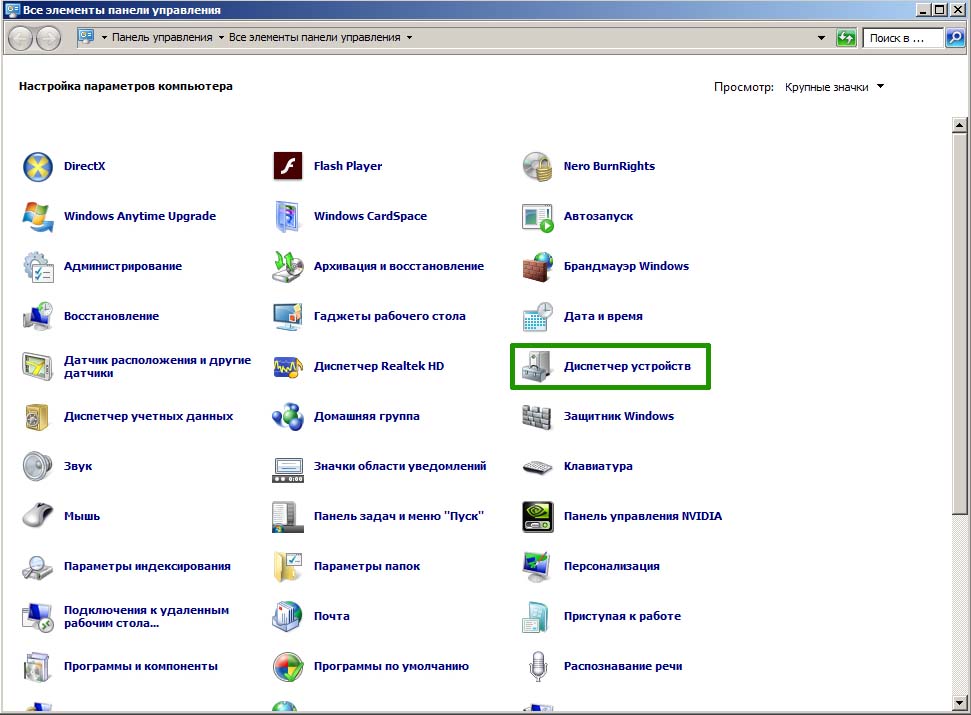
Task: Click the Windows Anytime Upgrade icon
Action: tap(38, 217)
